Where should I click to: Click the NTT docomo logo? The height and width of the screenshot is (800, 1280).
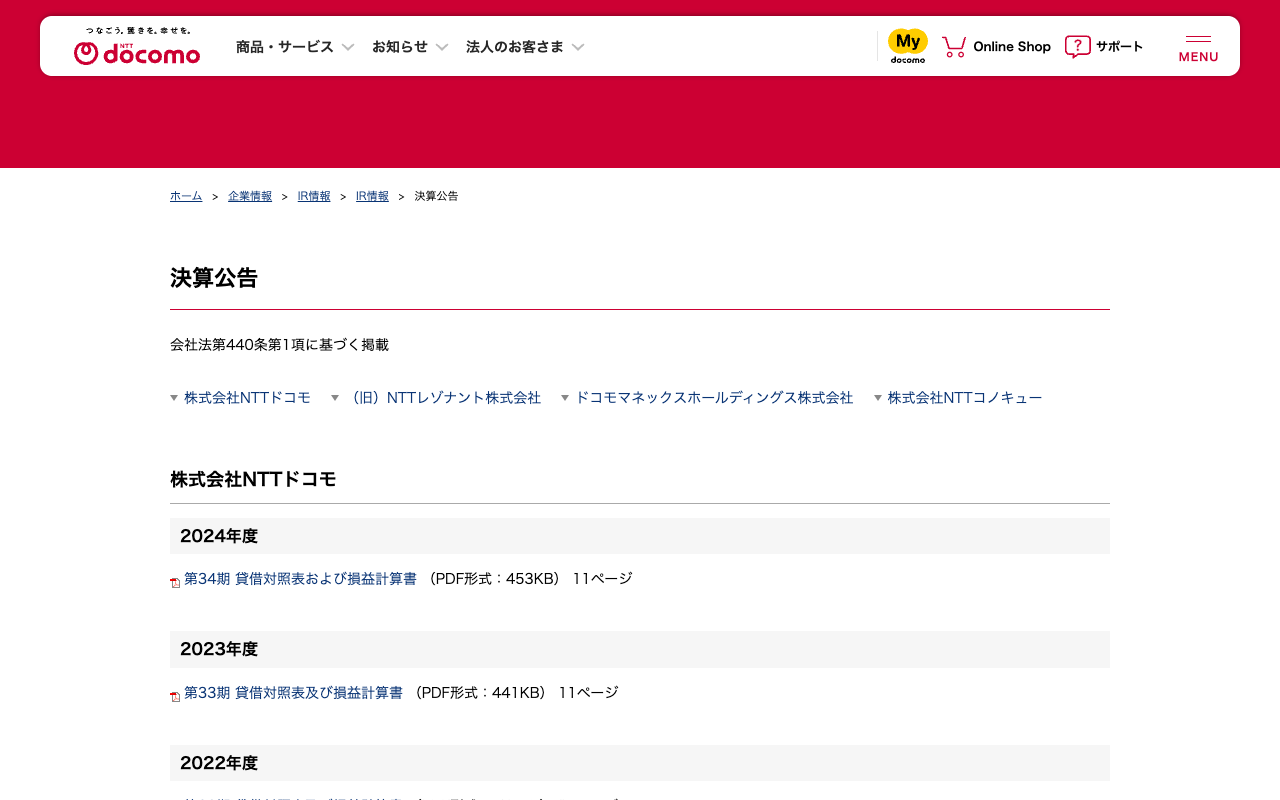tap(137, 47)
